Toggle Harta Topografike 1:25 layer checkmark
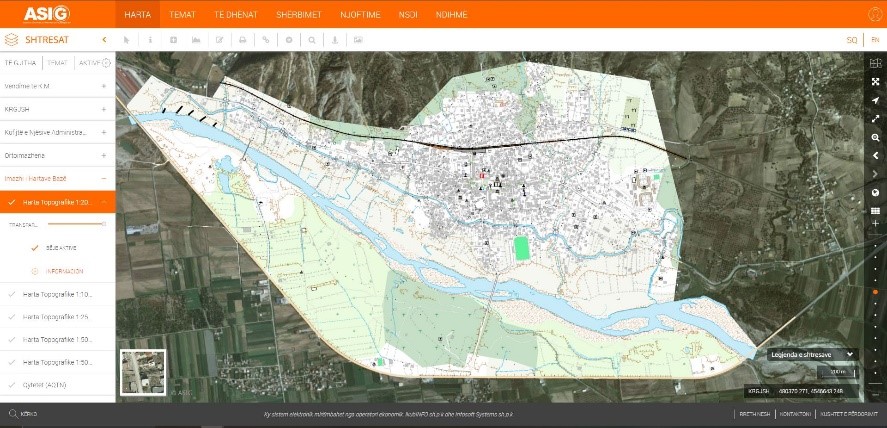 pyautogui.click(x=12, y=317)
